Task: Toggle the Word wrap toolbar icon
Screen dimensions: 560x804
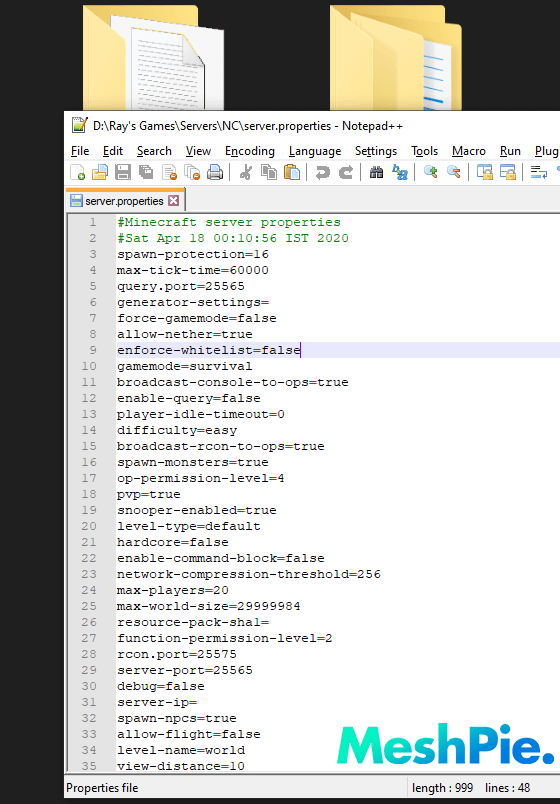Action: click(538, 172)
